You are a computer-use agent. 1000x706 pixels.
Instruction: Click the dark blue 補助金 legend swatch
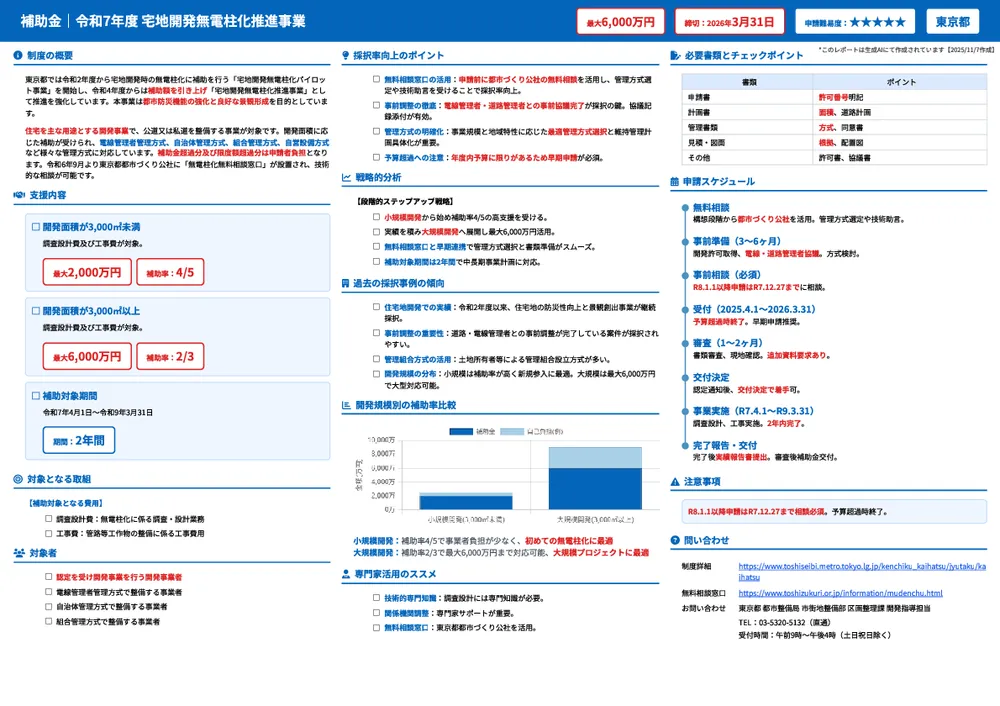pyautogui.click(x=461, y=431)
